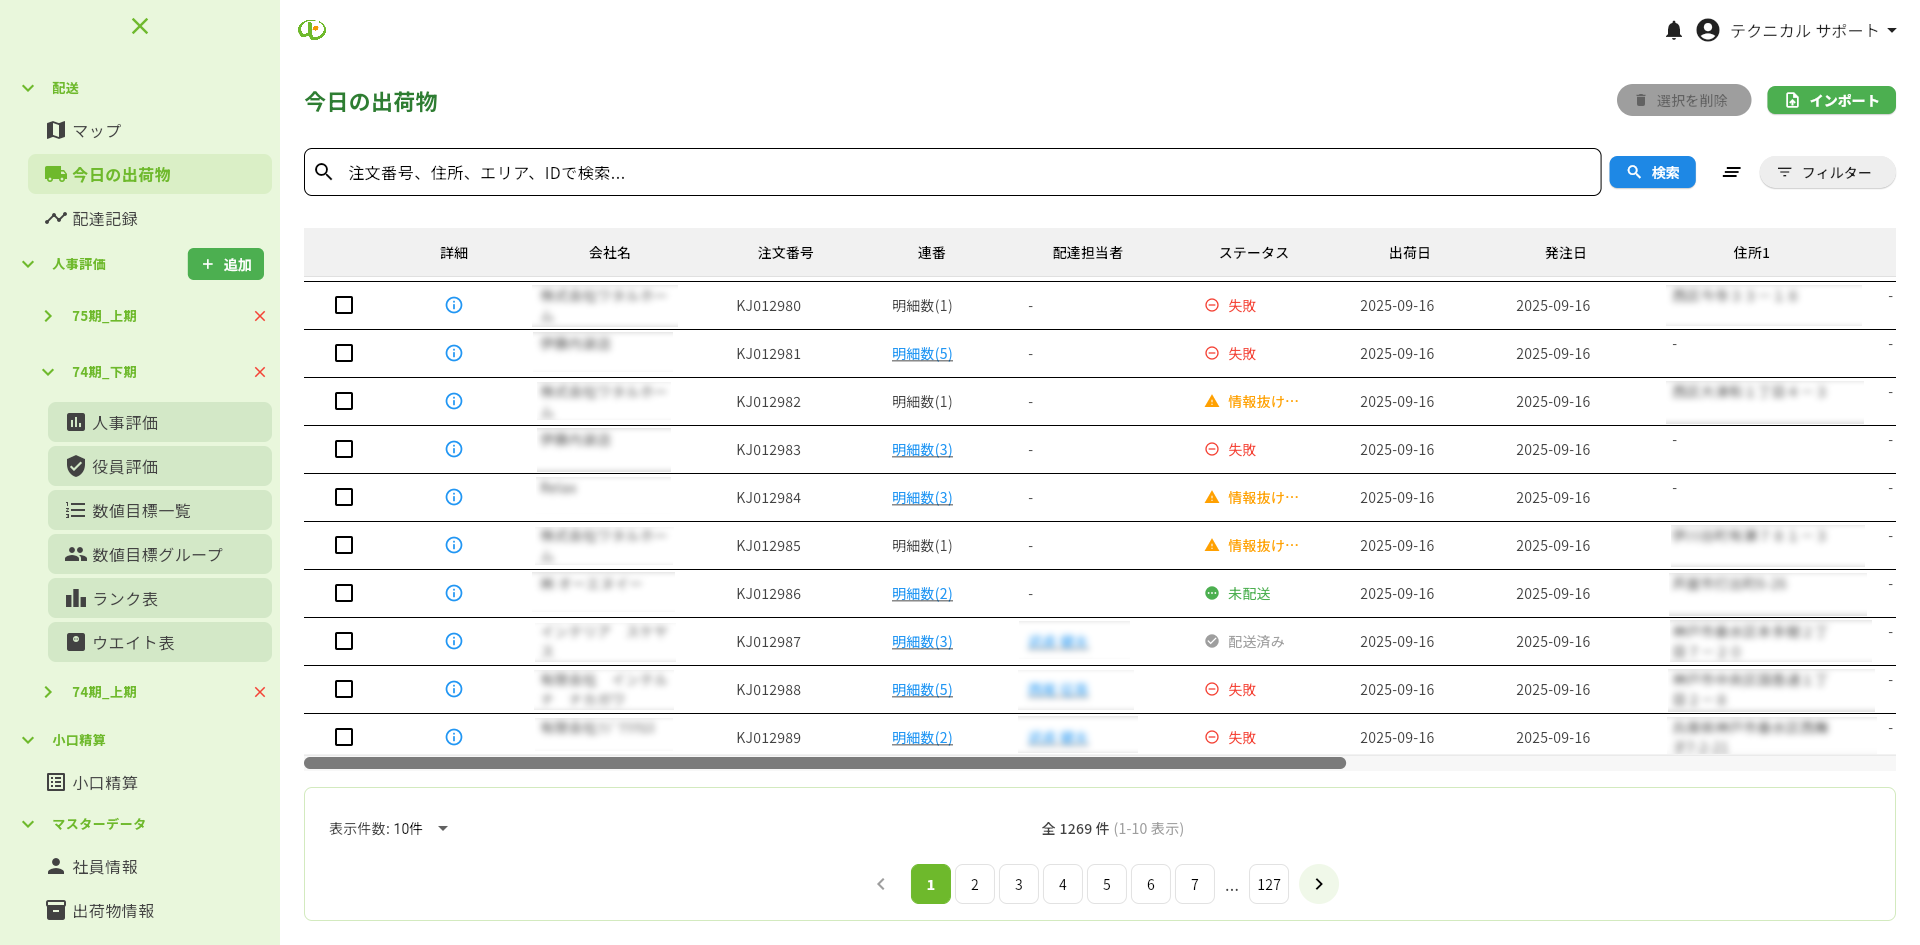Check the box for order KJ012988
1920x945 pixels.
click(344, 689)
